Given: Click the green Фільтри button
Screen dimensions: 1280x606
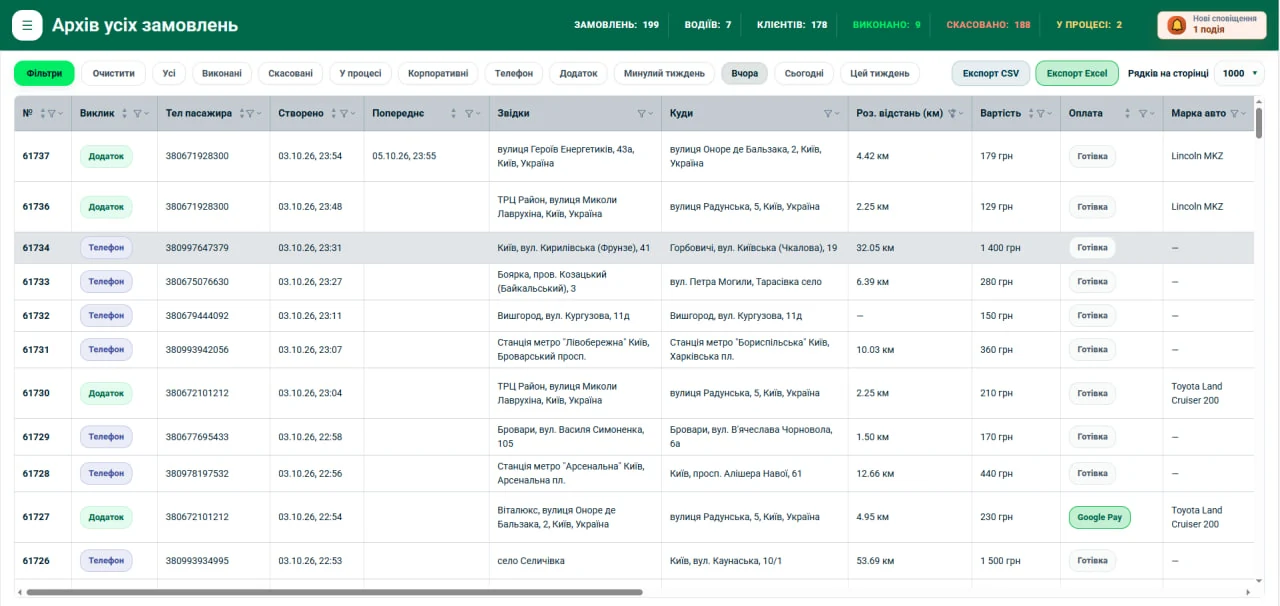Looking at the screenshot, I should (44, 73).
